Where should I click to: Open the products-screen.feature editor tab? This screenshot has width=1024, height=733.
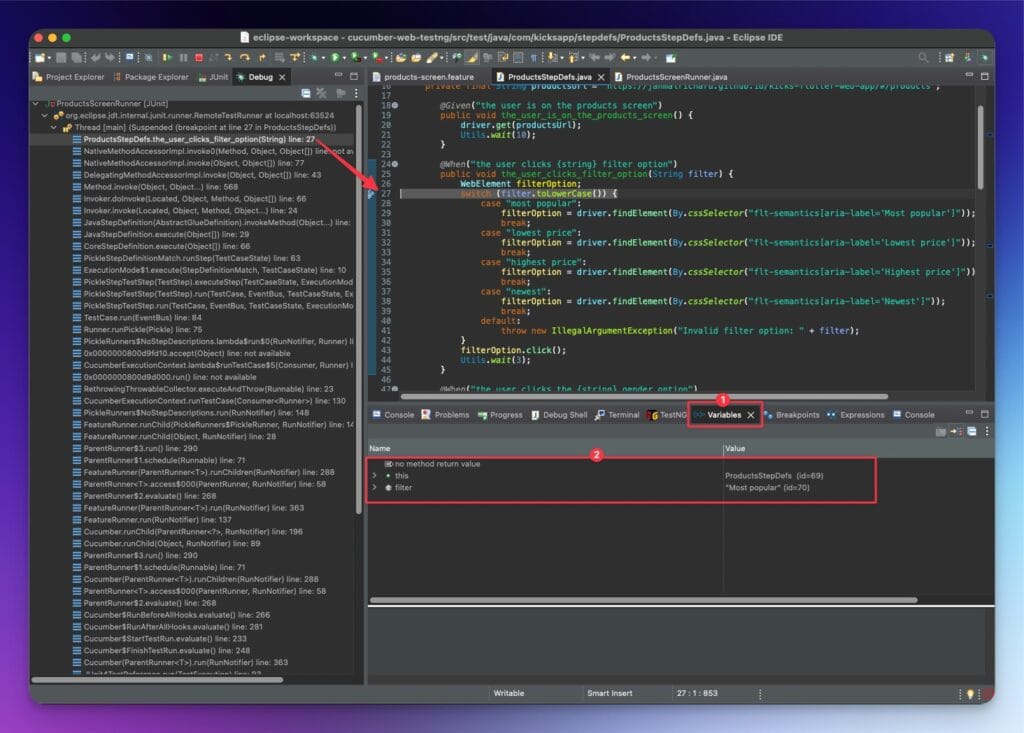(423, 76)
